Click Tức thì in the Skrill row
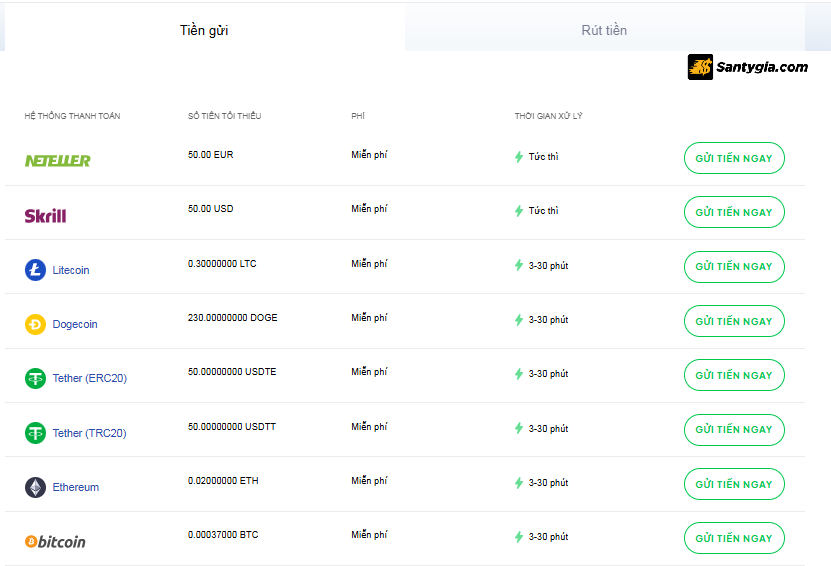The height and width of the screenshot is (566, 831). click(544, 211)
